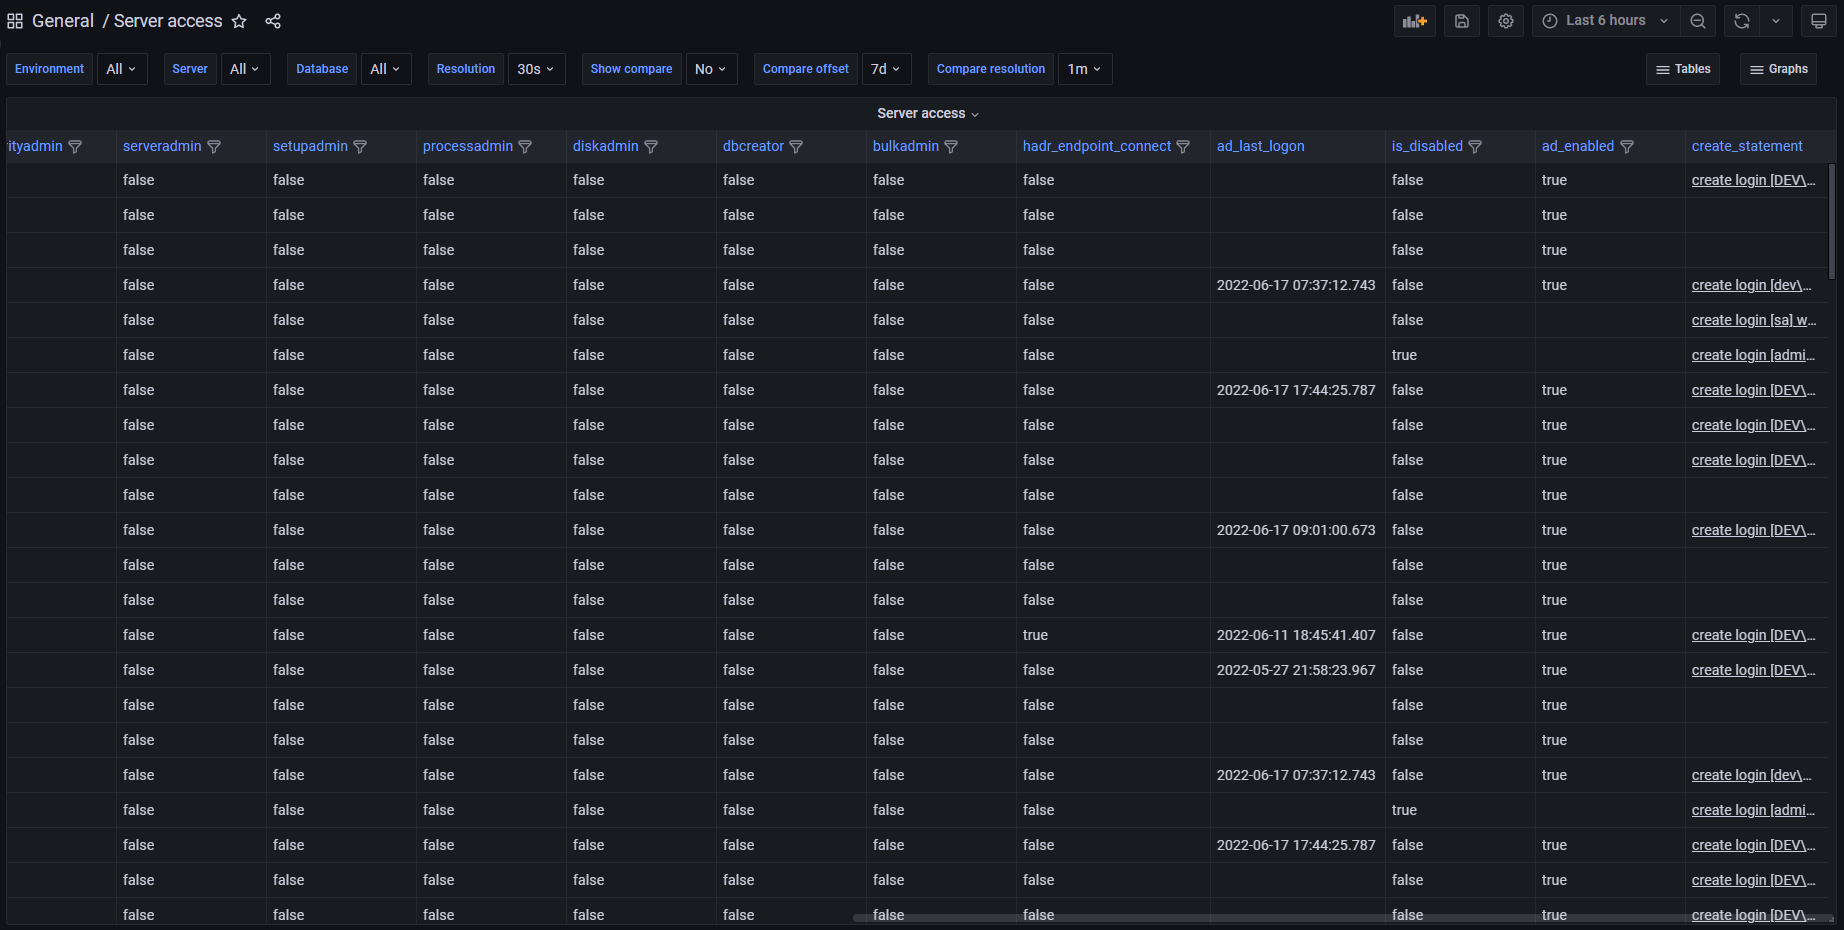Open the Environment All dropdown
The width and height of the screenshot is (1844, 930).
pyautogui.click(x=122, y=68)
